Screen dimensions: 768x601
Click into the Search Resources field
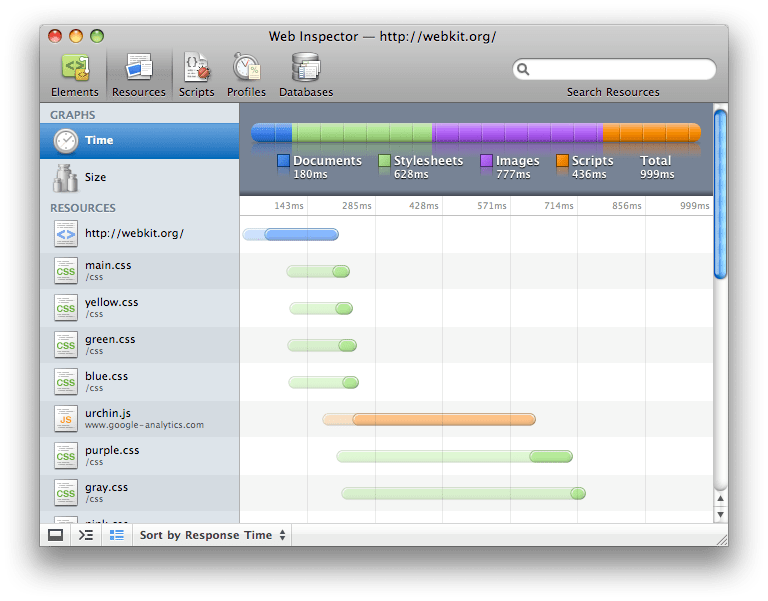(620, 70)
